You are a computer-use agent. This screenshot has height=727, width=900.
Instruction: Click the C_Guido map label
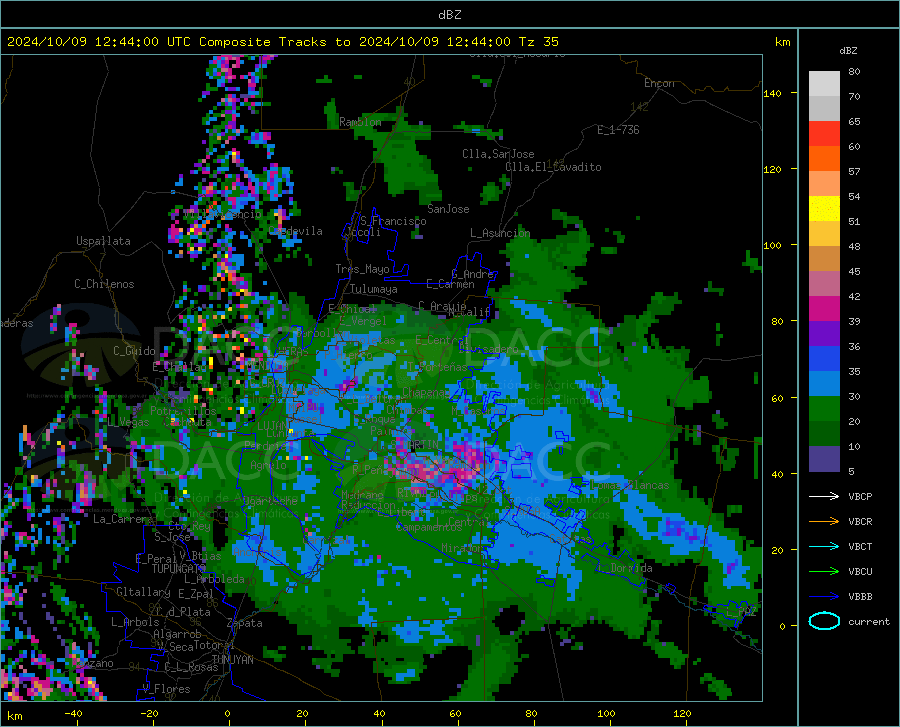pos(134,351)
